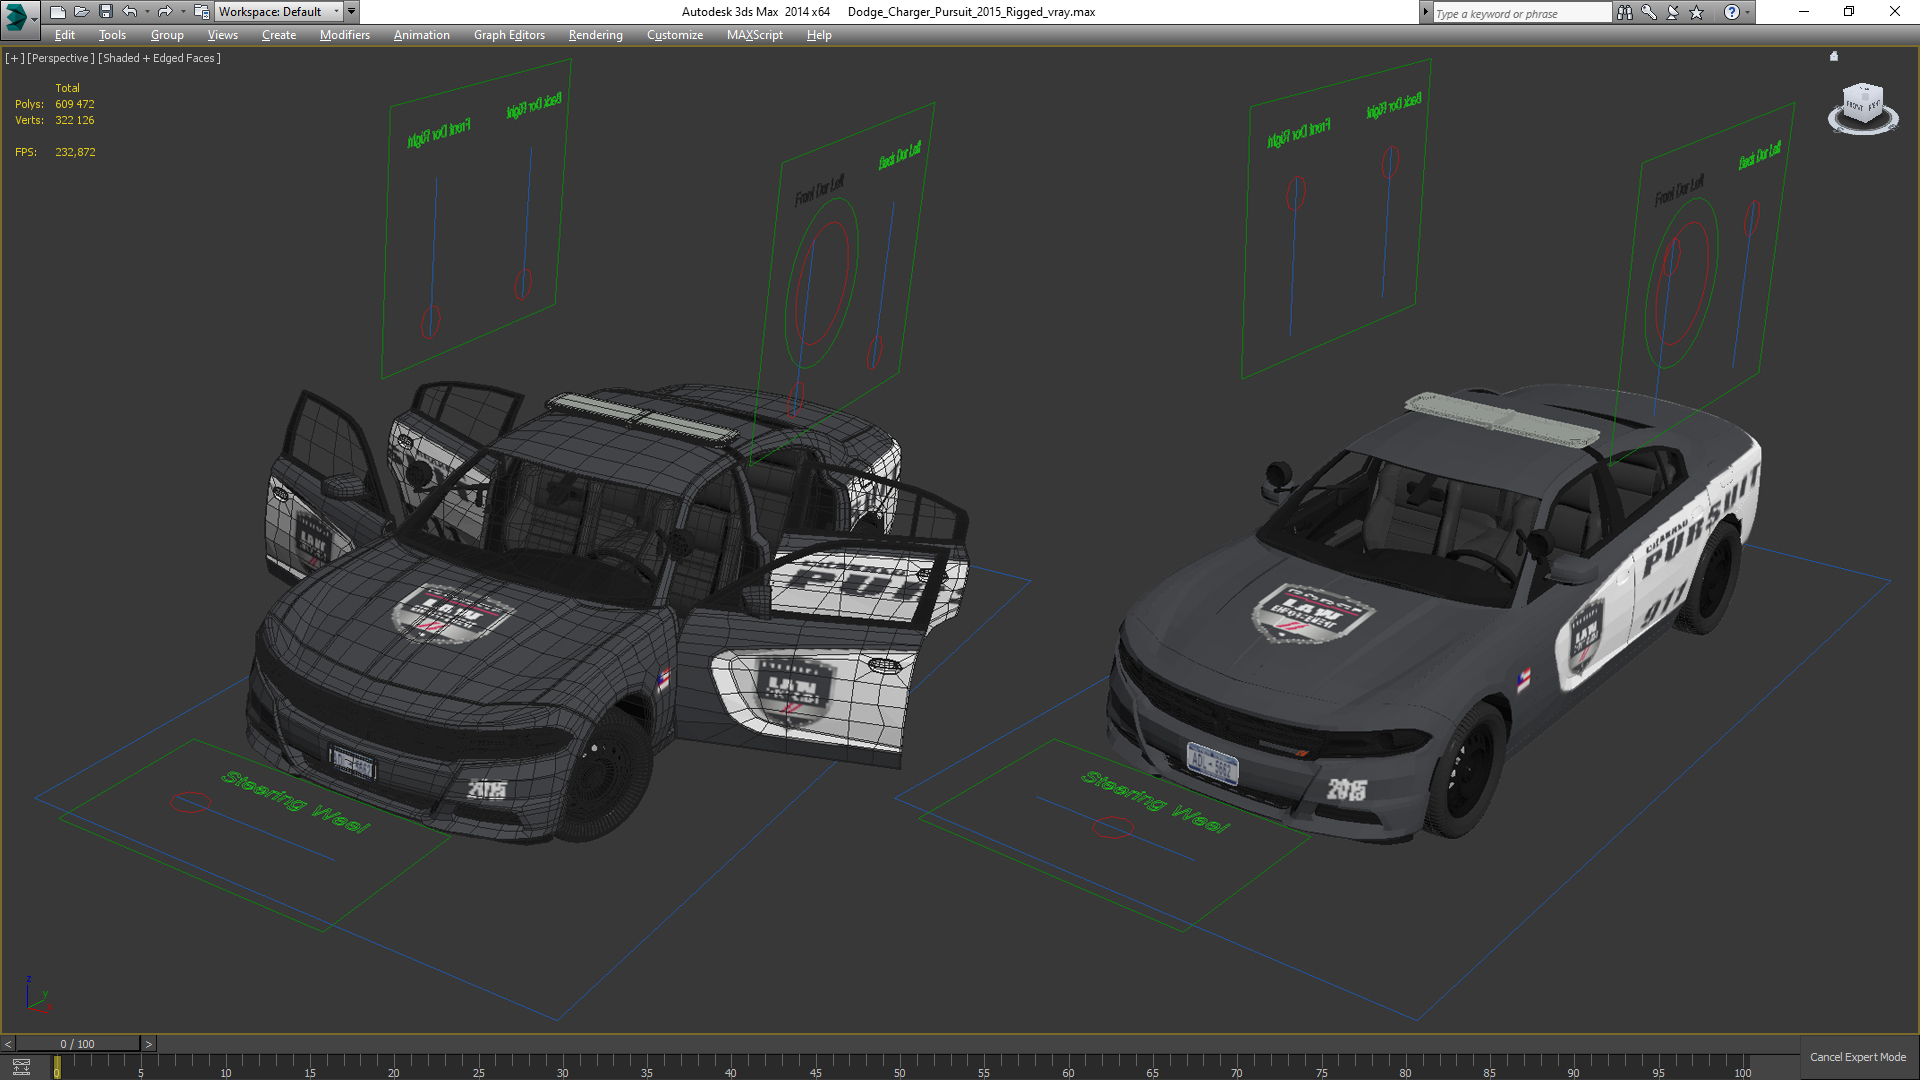Click left car's Steering Wheel slider circle

tap(190, 802)
